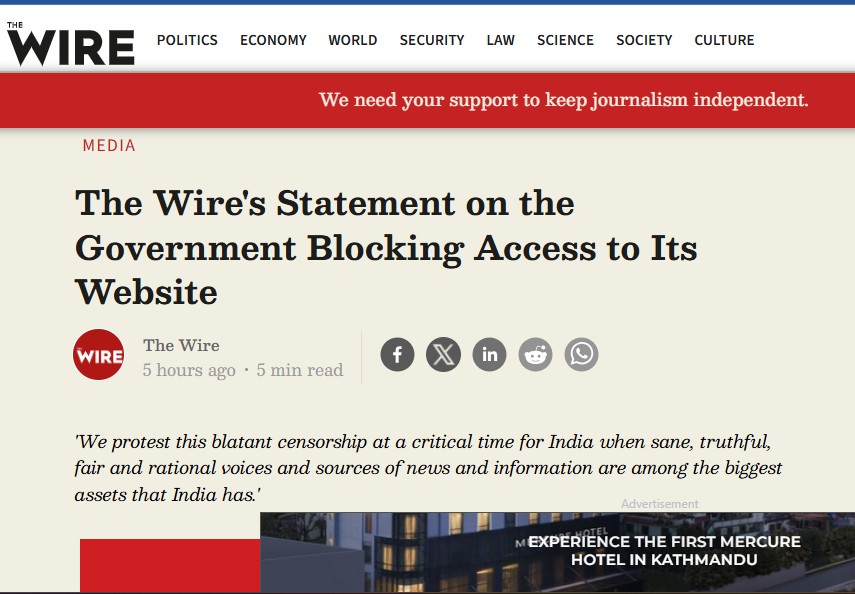Share article via WhatsApp icon
This screenshot has height=594, width=855.
pos(581,355)
